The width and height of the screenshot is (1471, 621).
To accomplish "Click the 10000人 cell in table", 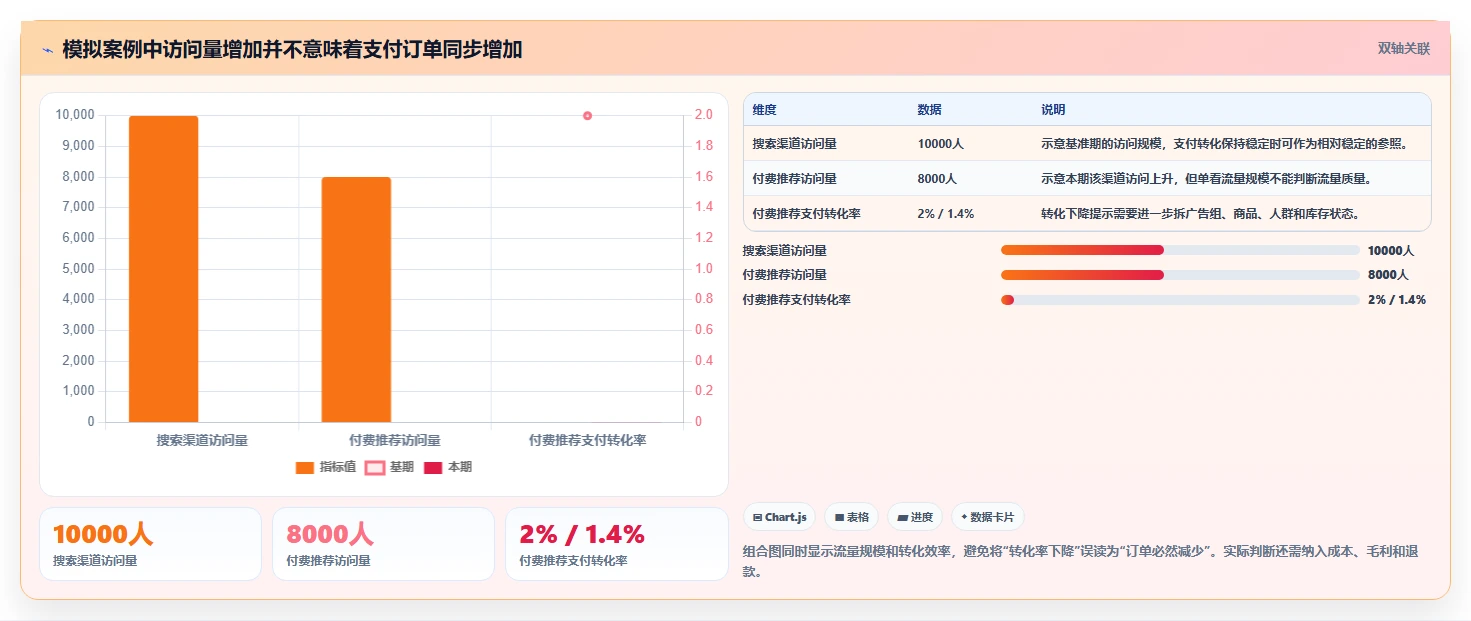I will click(x=940, y=144).
